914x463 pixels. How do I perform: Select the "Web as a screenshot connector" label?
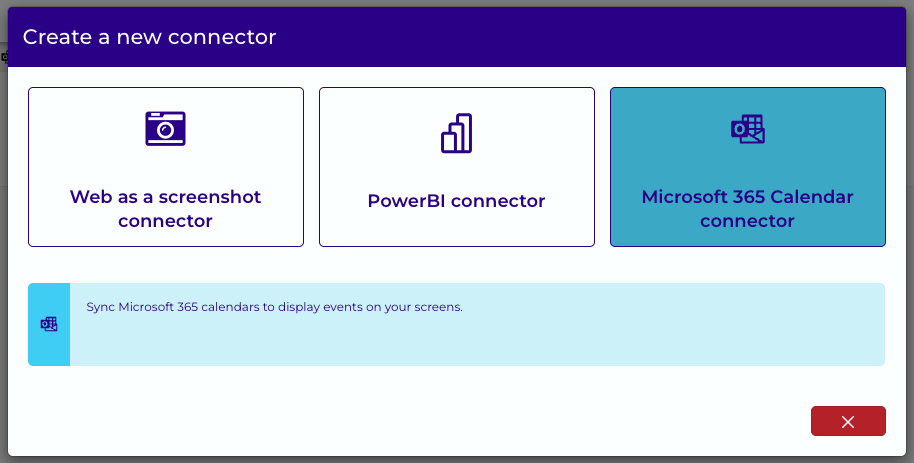coord(166,209)
